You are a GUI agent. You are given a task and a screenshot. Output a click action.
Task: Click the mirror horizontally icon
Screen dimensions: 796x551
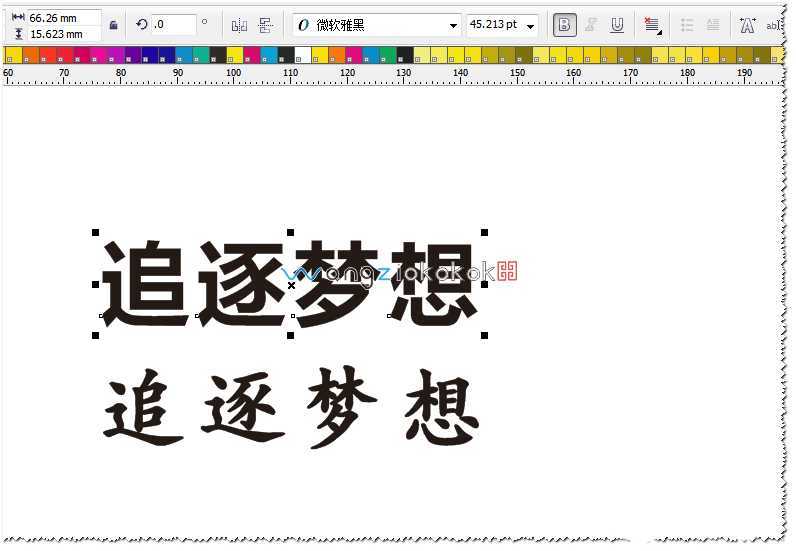pyautogui.click(x=239, y=25)
